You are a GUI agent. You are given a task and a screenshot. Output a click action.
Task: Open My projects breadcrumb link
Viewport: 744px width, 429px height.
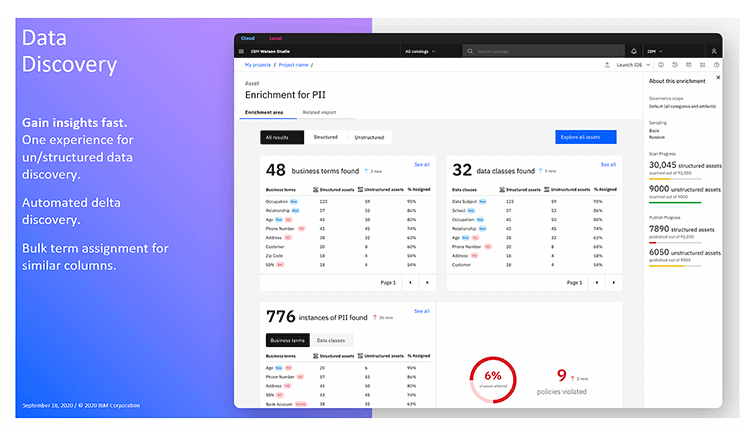[x=258, y=65]
